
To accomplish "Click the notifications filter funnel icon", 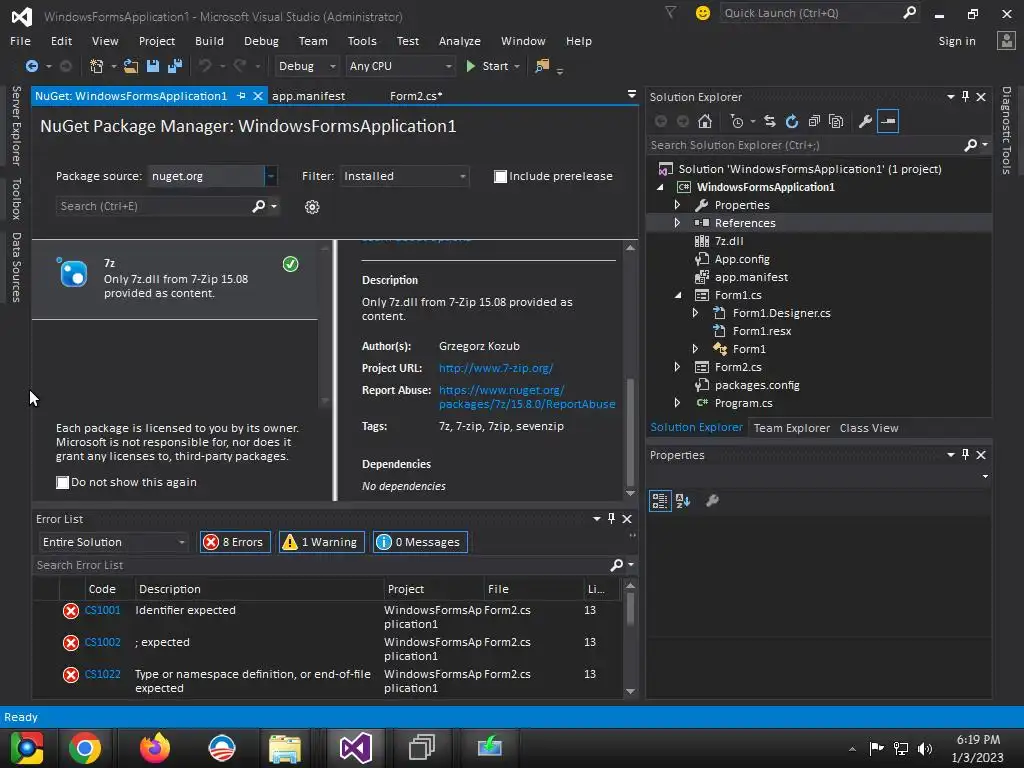I will (x=671, y=12).
